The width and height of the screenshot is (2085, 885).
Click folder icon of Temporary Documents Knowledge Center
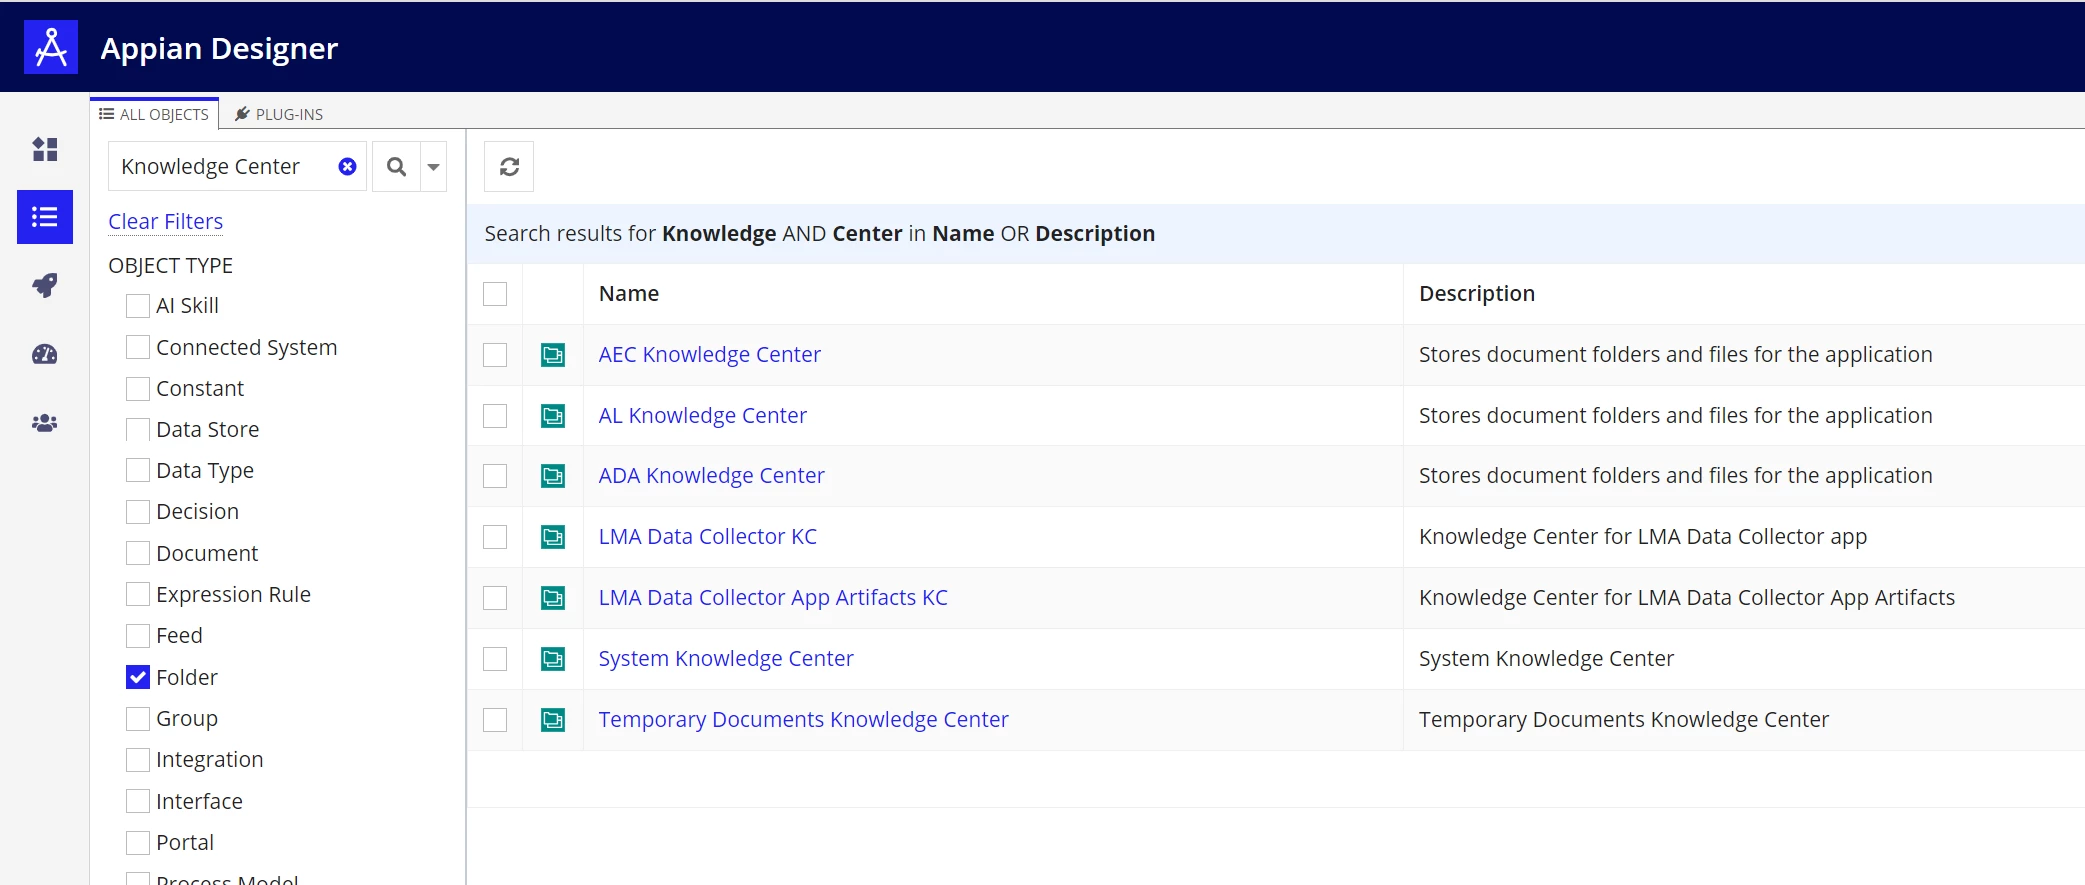(553, 720)
